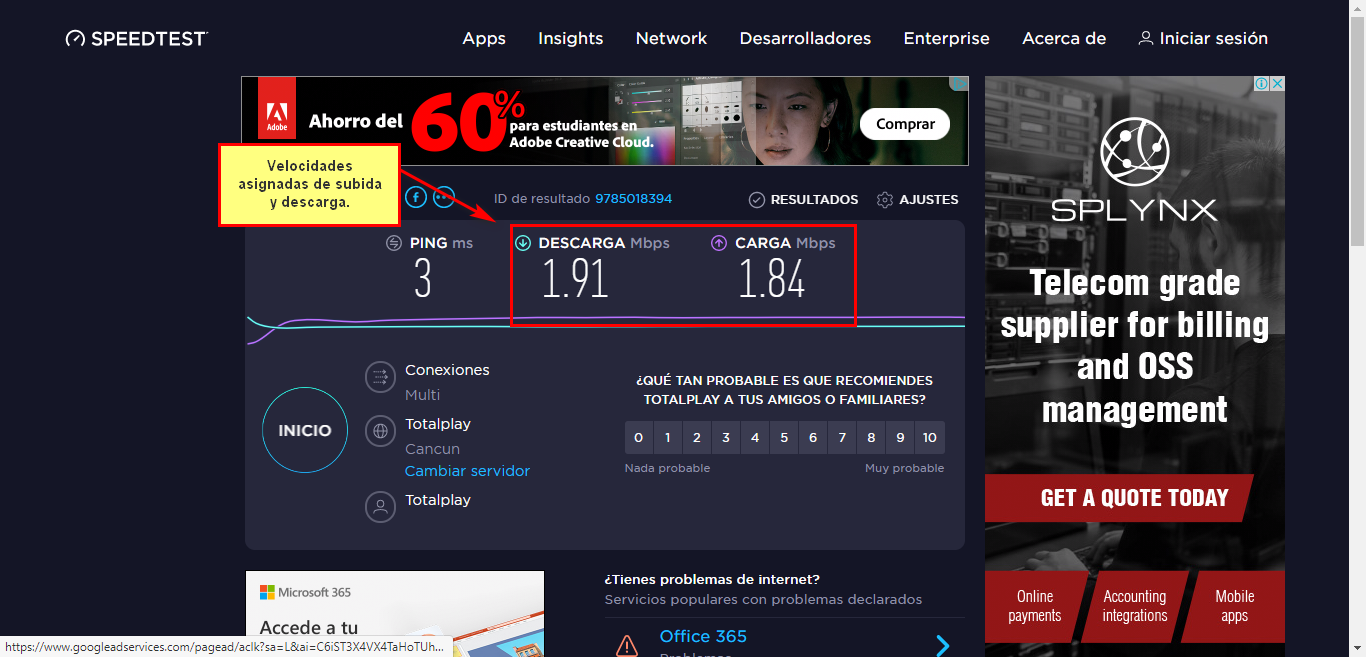1366x657 pixels.
Task: Click the globe icon beside Totalplay Cancun
Action: click(x=380, y=431)
